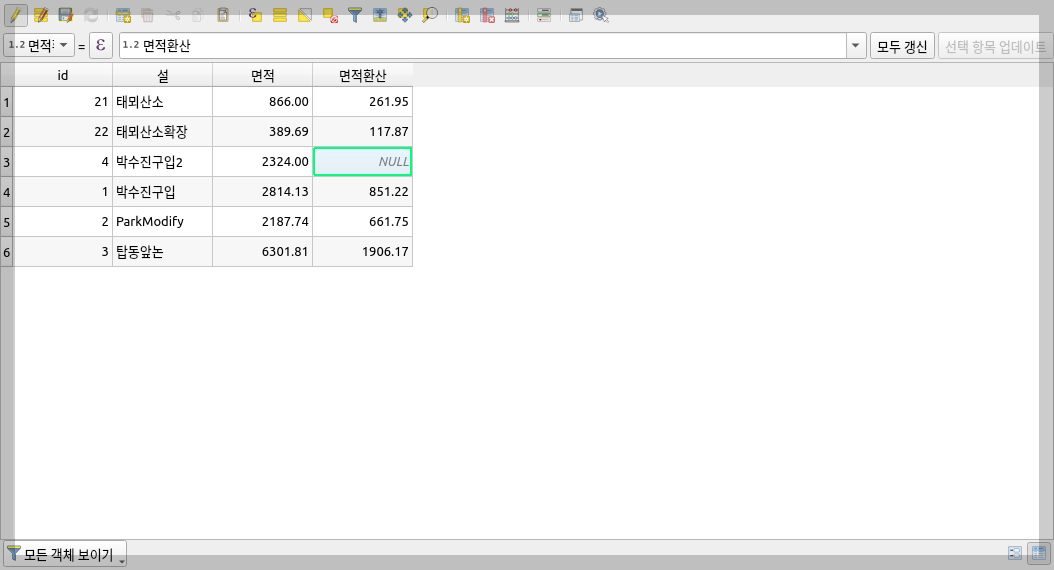The height and width of the screenshot is (570, 1054).
Task: Move the selection to the top
Action: pos(380,15)
